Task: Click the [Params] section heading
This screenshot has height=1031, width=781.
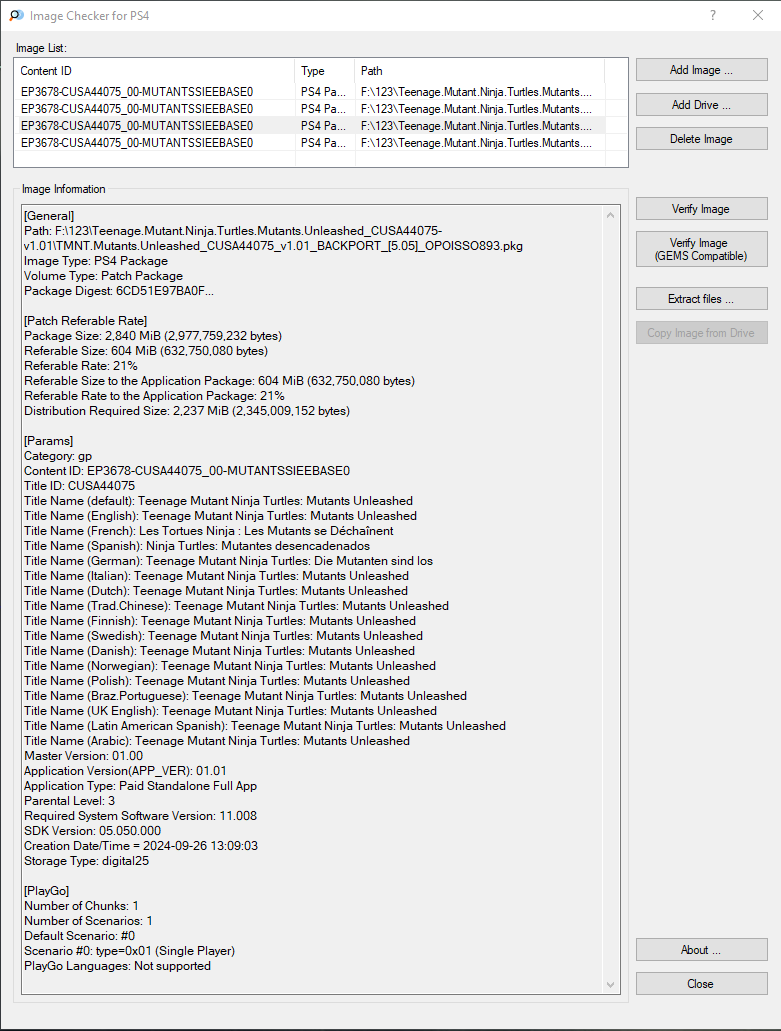Action: pyautogui.click(x=49, y=441)
